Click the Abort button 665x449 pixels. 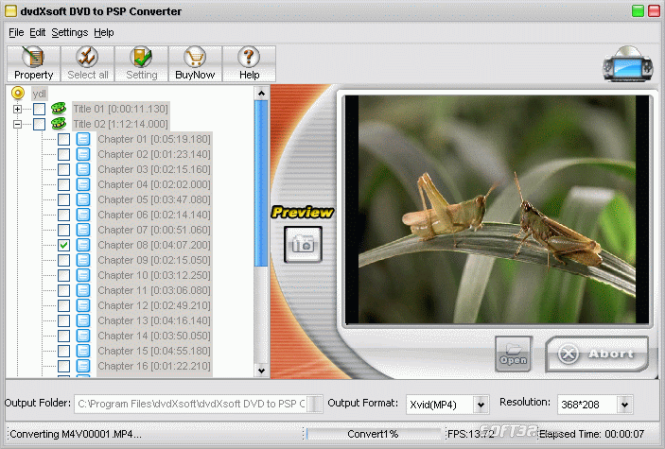(597, 354)
